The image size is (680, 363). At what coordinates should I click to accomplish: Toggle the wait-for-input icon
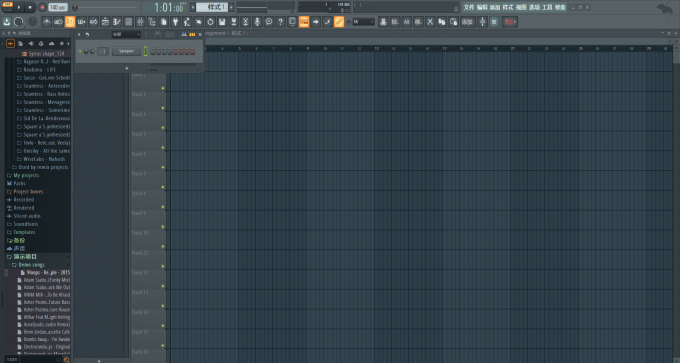[58, 22]
